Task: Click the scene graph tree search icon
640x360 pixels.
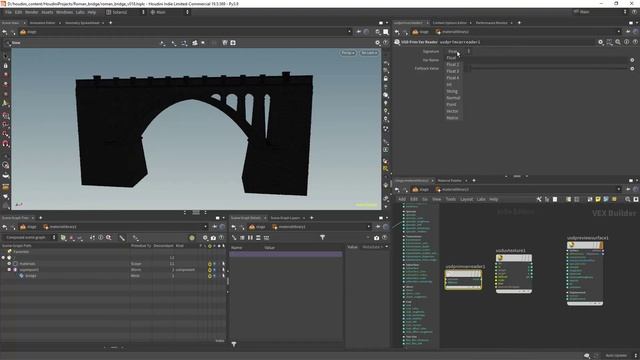Action: (x=109, y=238)
